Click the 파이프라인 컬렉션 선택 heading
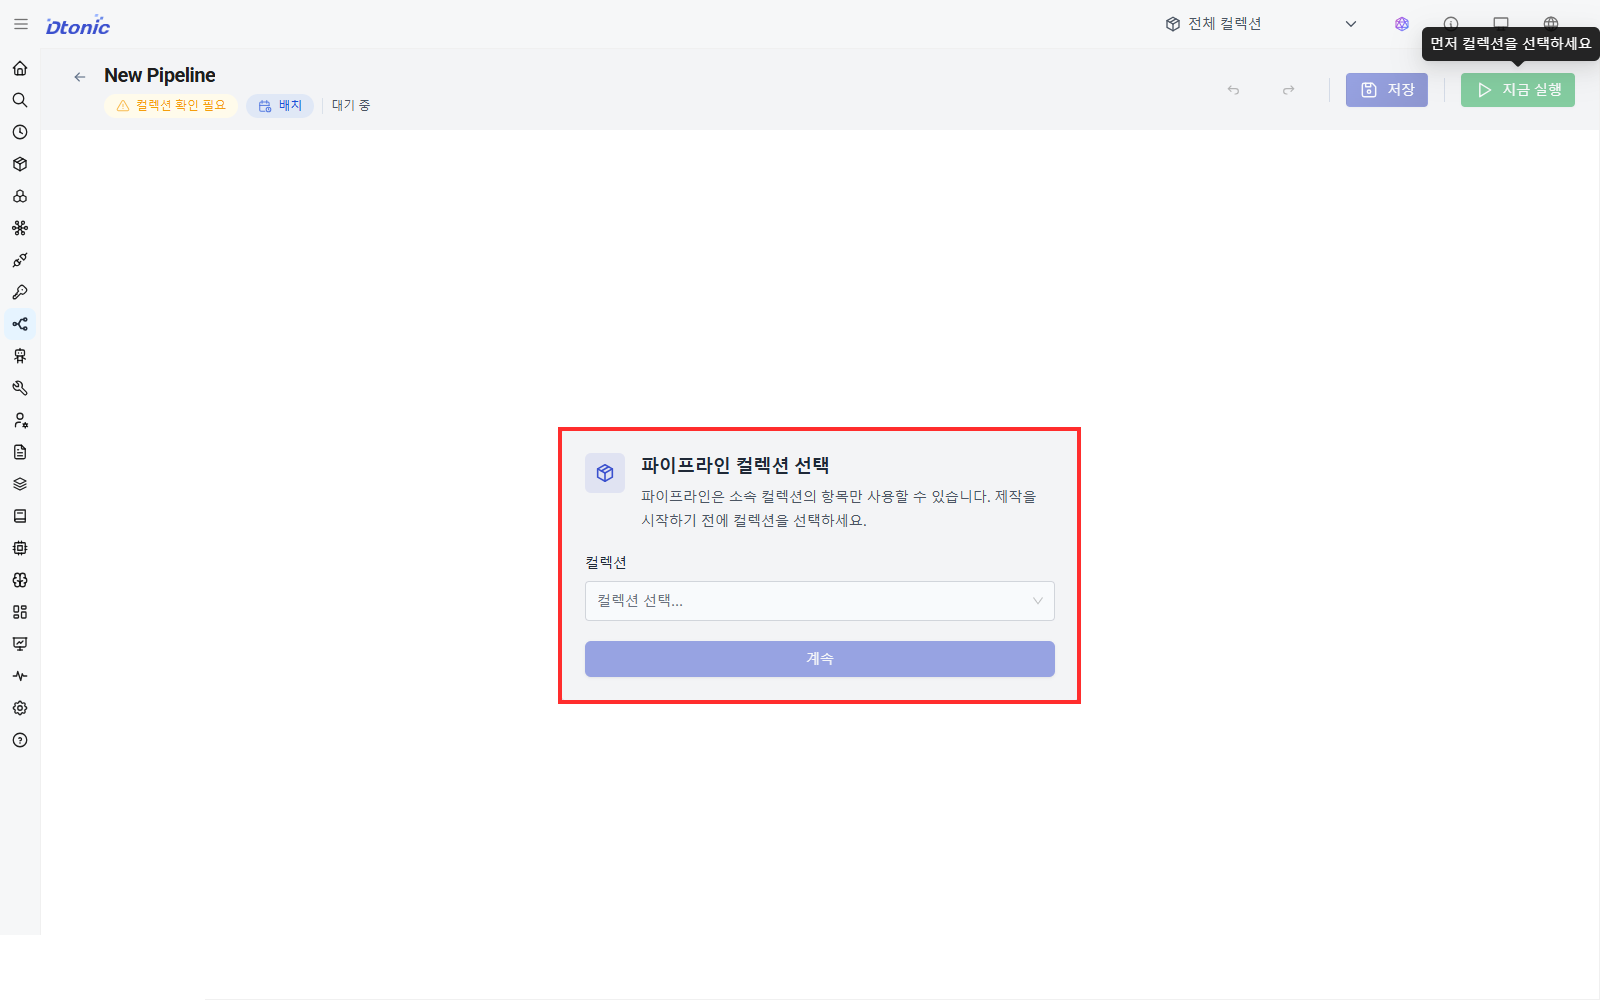The height and width of the screenshot is (1000, 1600). point(735,466)
